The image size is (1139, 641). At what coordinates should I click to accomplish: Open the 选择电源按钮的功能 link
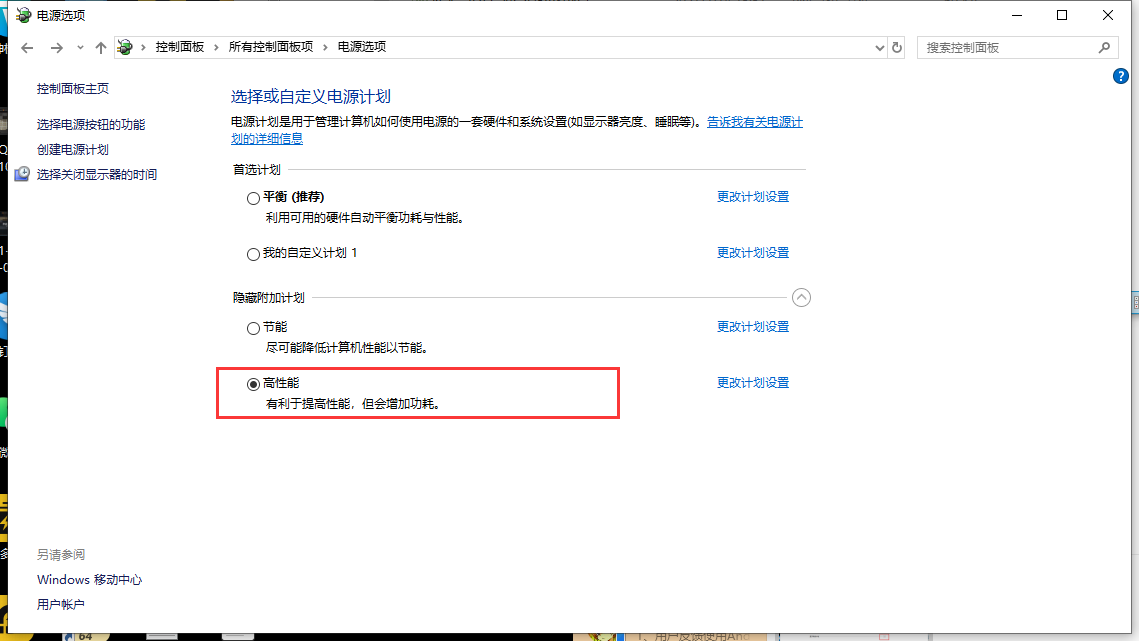tap(90, 125)
